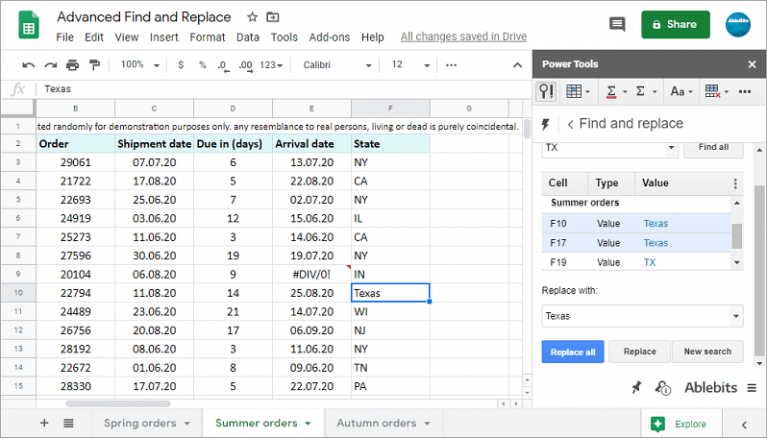Image resolution: width=767 pixels, height=438 pixels.
Task: Open the all sheets list icon
Action: point(68,423)
